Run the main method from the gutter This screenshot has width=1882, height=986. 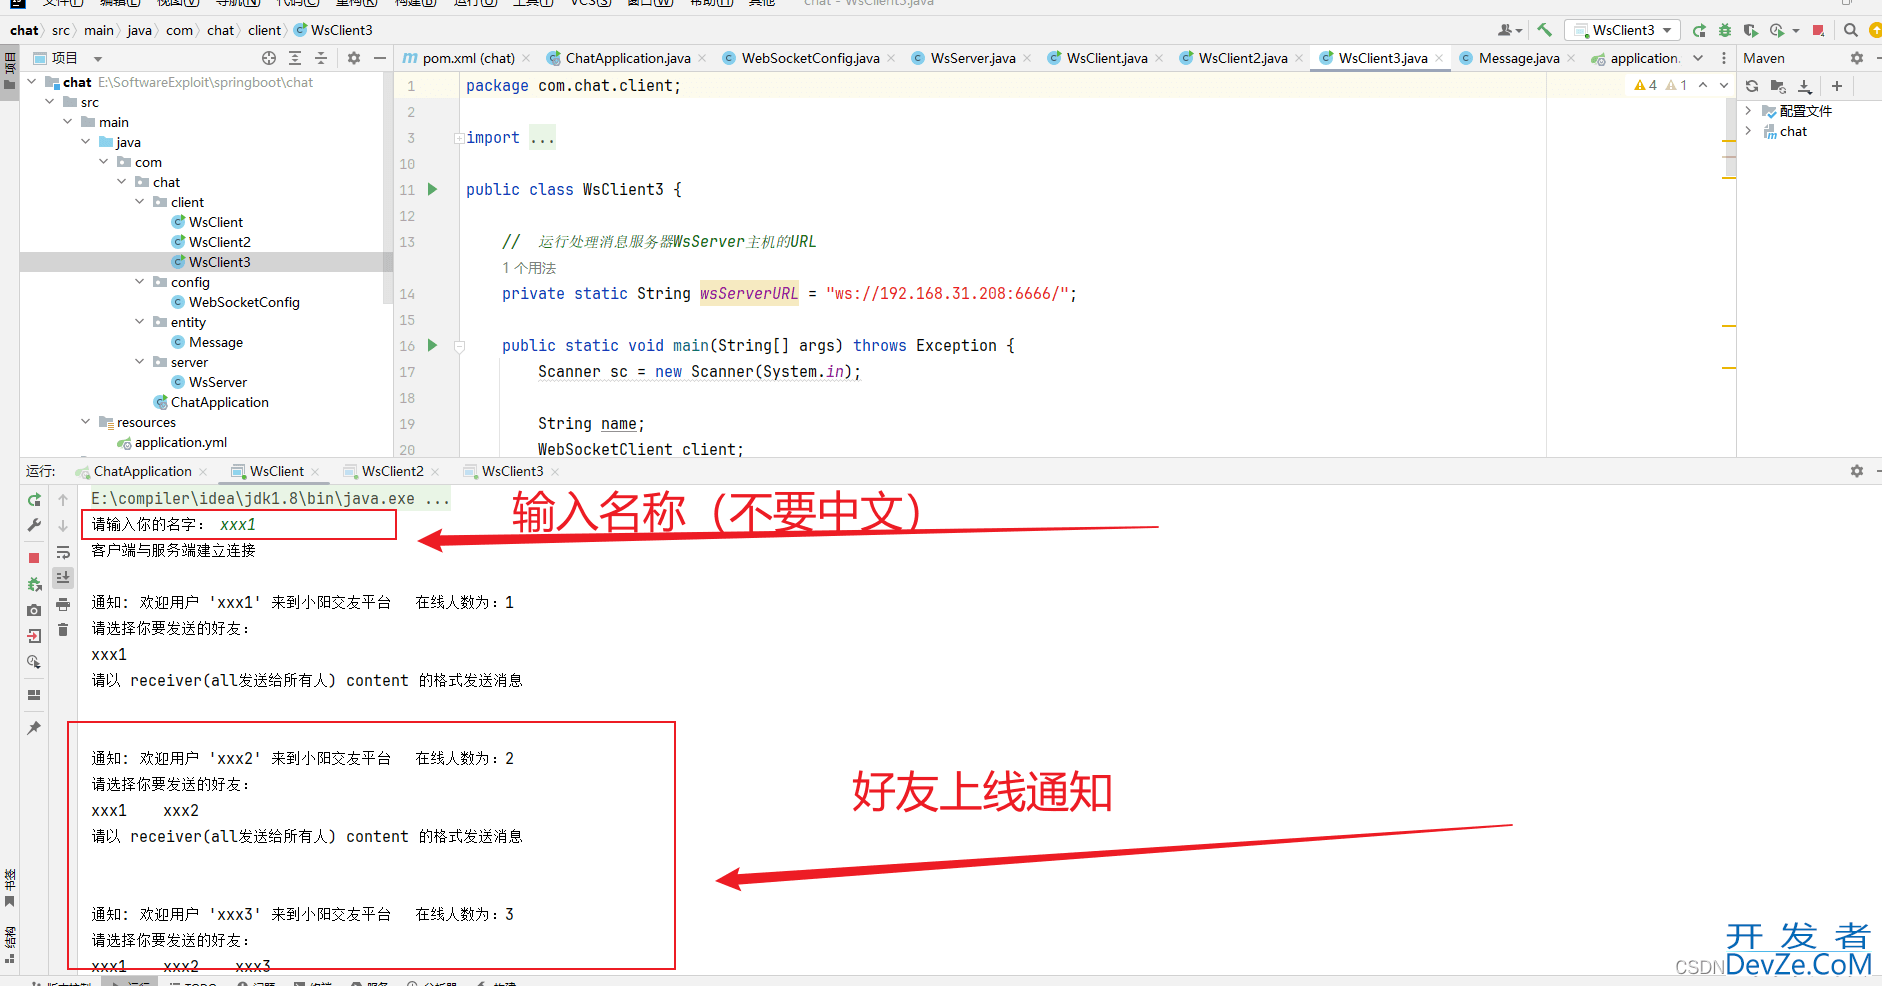[x=433, y=345]
